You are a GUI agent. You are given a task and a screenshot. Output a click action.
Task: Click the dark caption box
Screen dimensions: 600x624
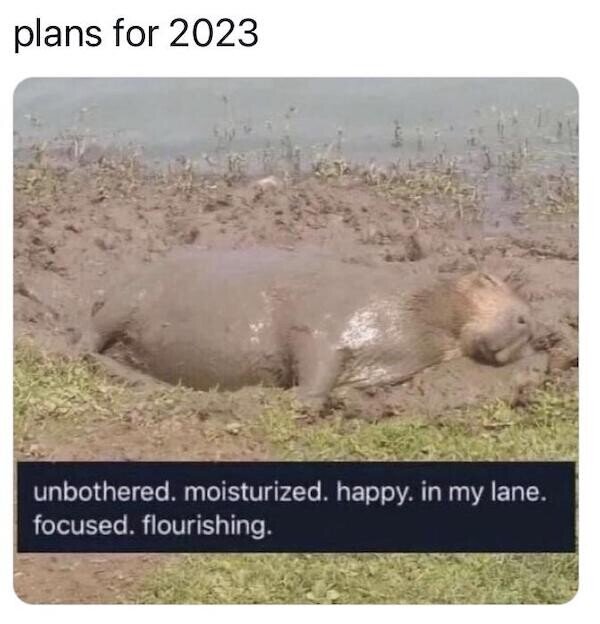pyautogui.click(x=296, y=507)
